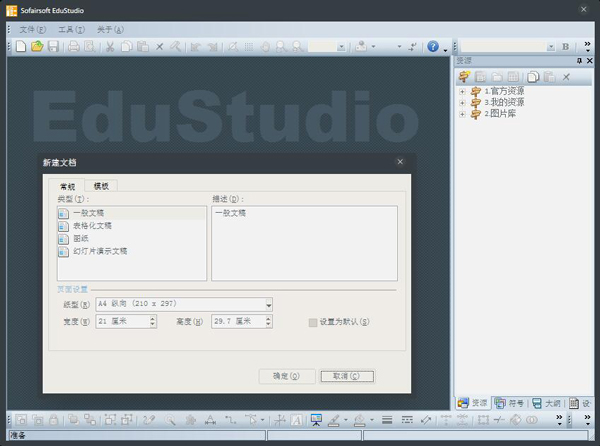
Task: Open the dropdown arrow beside line color icon
Action: (346, 420)
